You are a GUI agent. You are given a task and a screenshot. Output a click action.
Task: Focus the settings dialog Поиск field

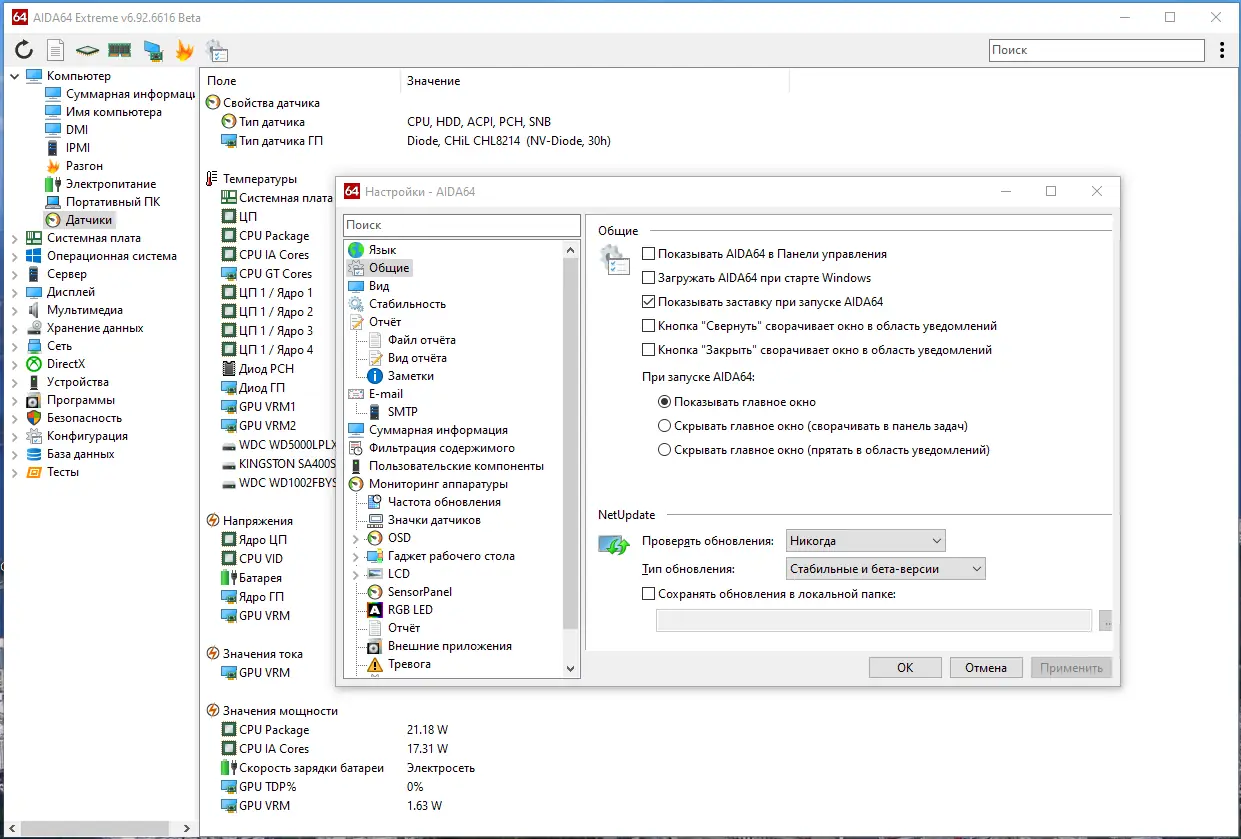click(x=462, y=225)
